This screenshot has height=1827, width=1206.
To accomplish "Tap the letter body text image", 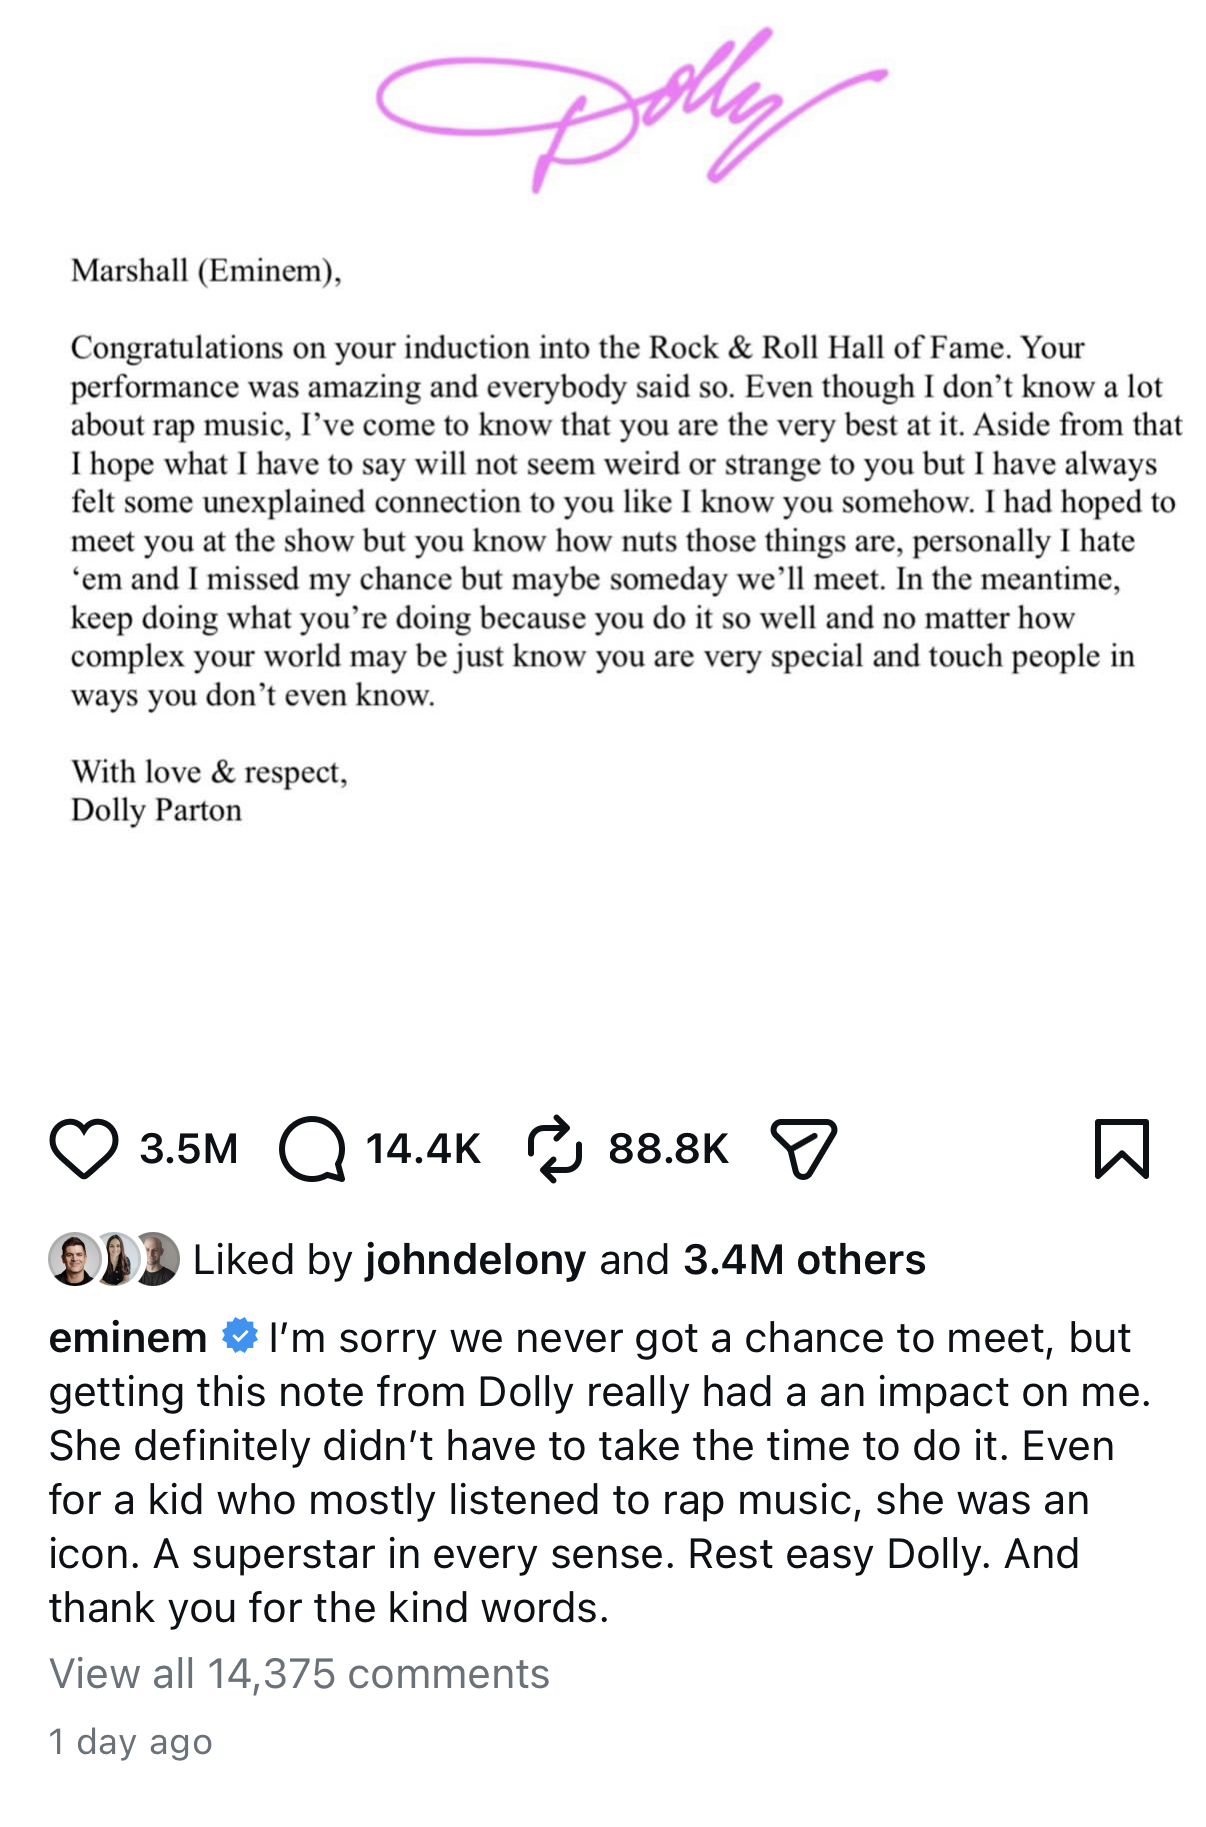I will point(626,521).
